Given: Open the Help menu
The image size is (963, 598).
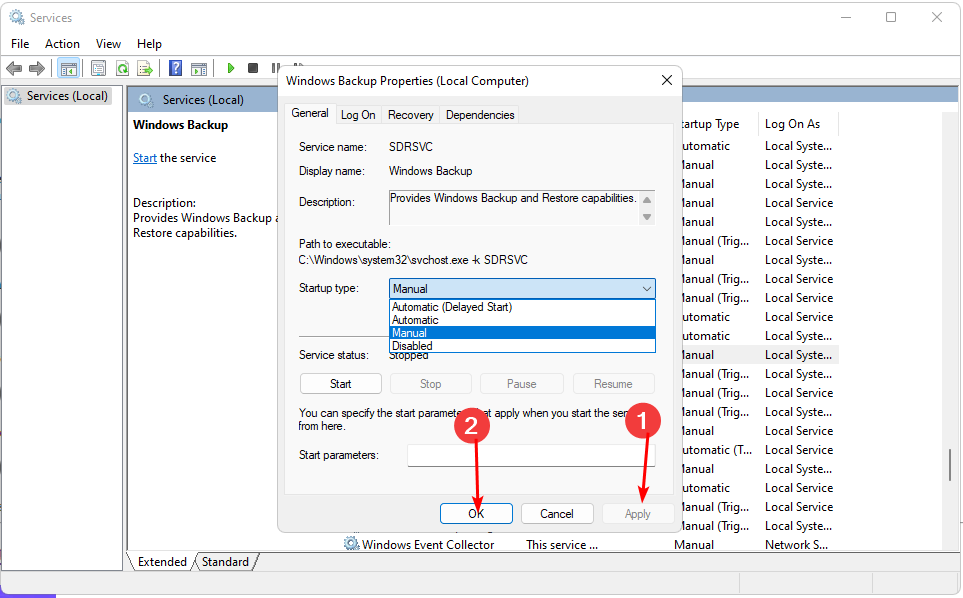Looking at the screenshot, I should [x=149, y=44].
